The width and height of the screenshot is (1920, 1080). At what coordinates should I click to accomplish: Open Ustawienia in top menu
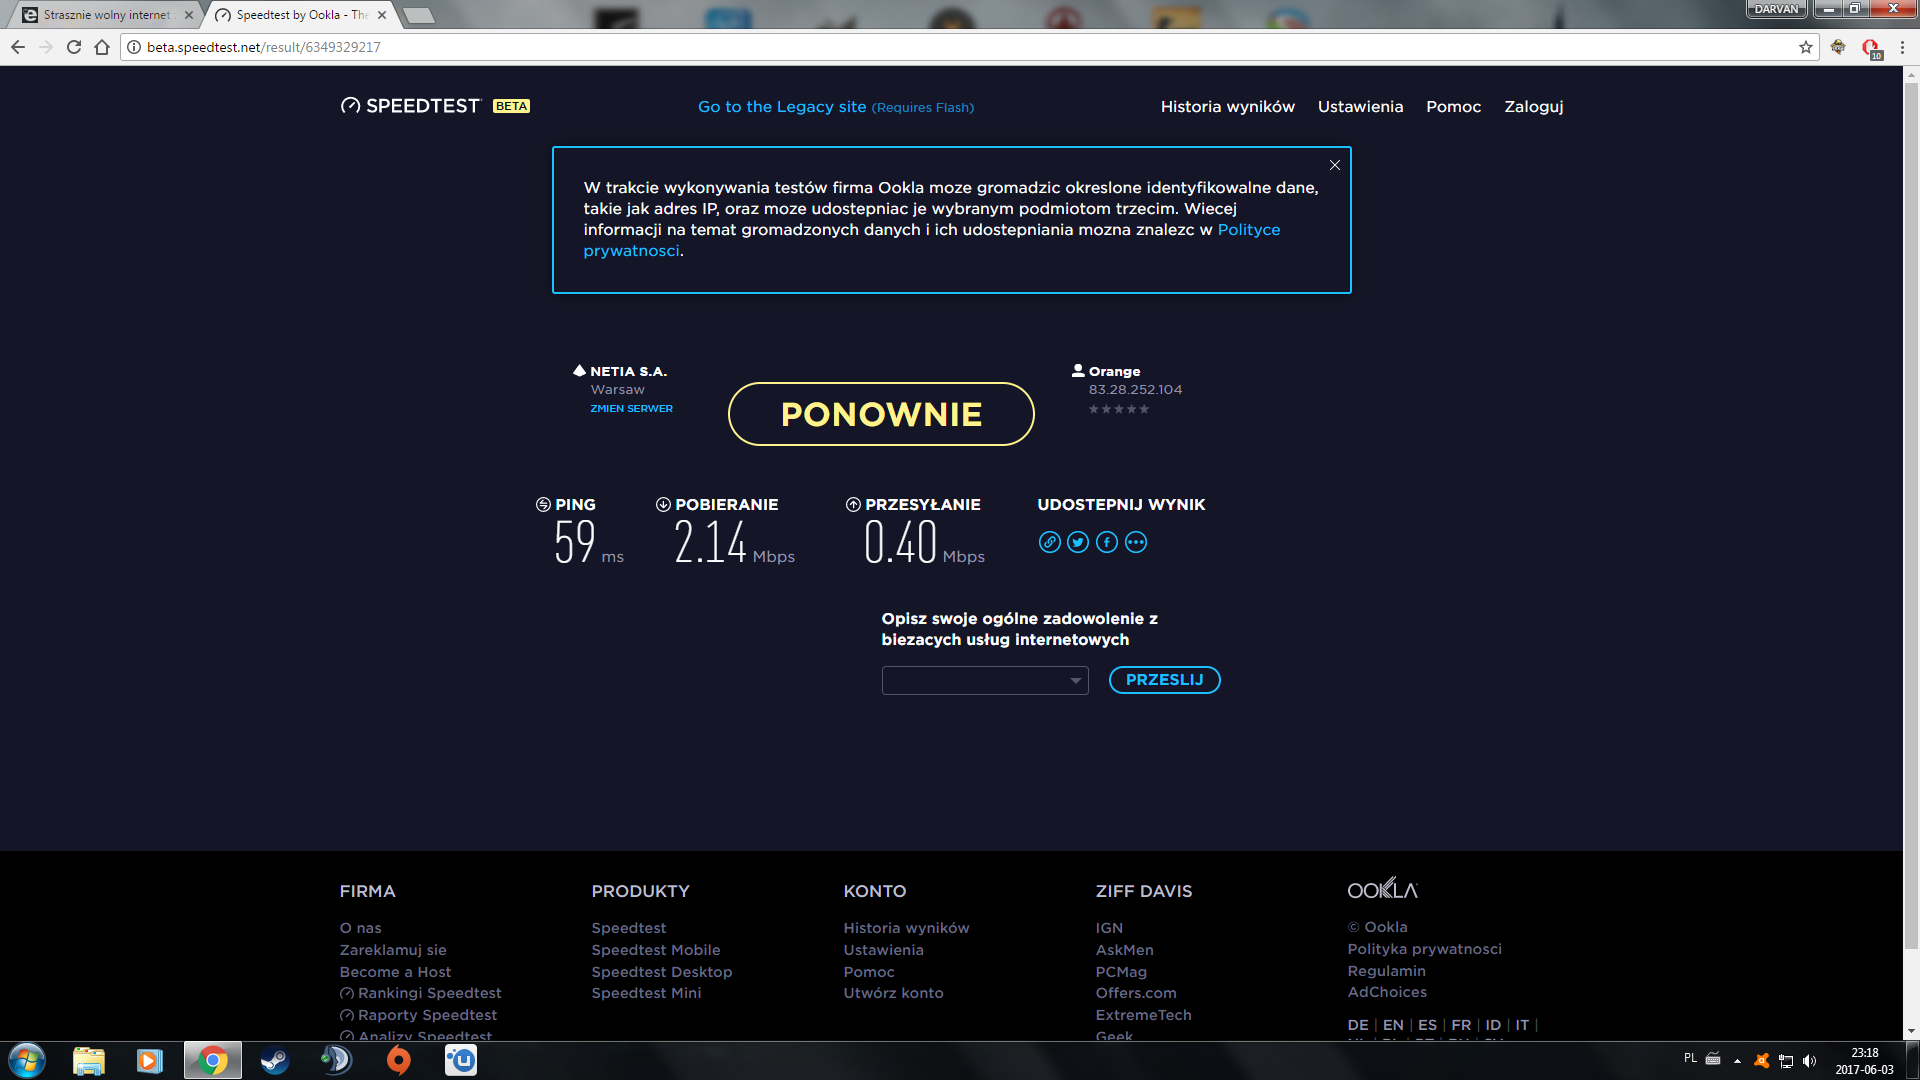click(1360, 107)
